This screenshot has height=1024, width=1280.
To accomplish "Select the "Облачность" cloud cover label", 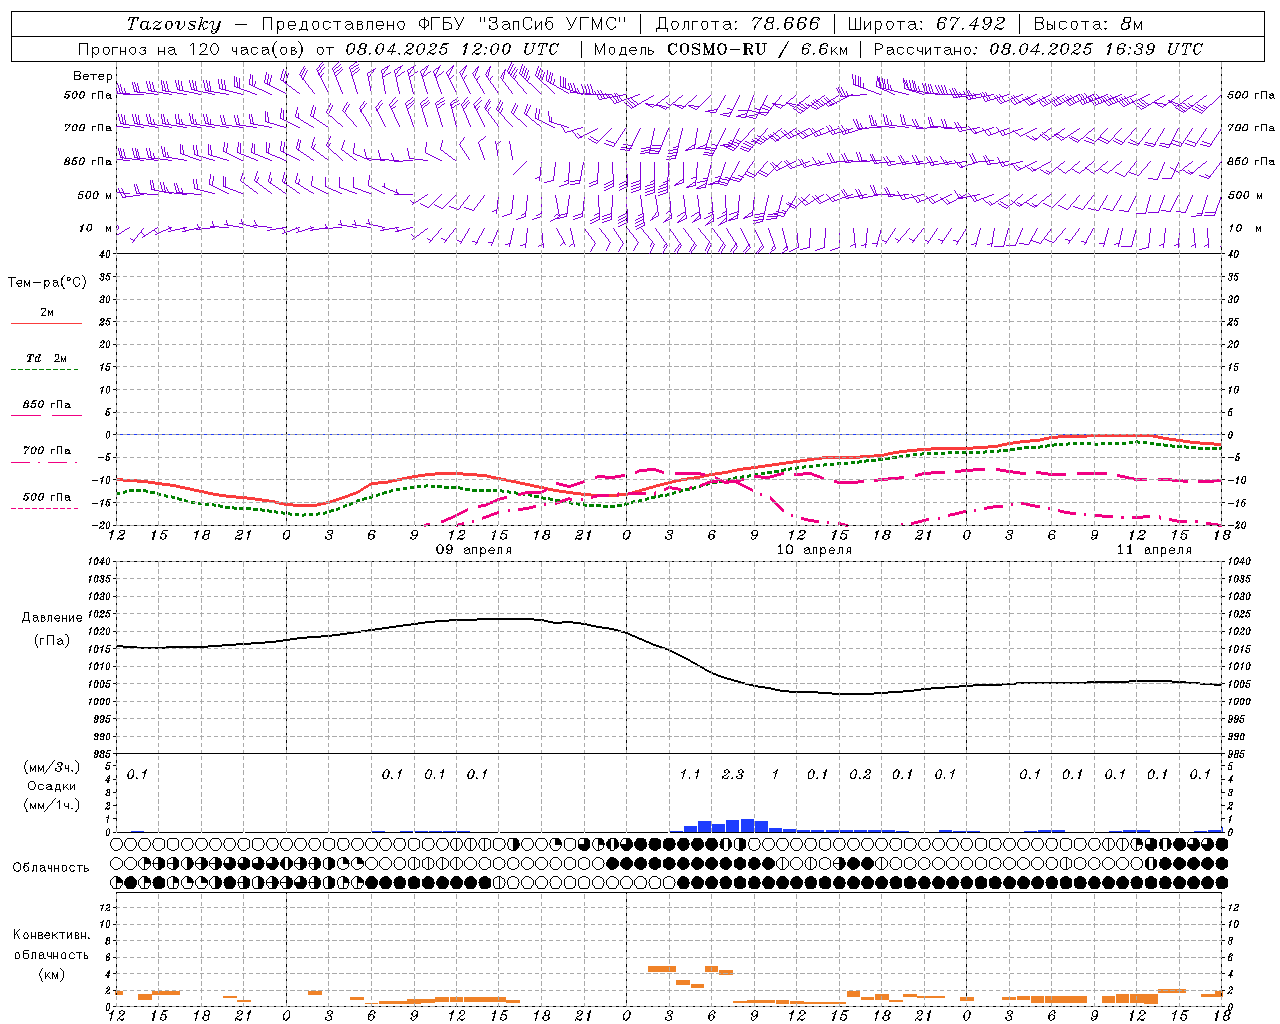I will coord(51,867).
